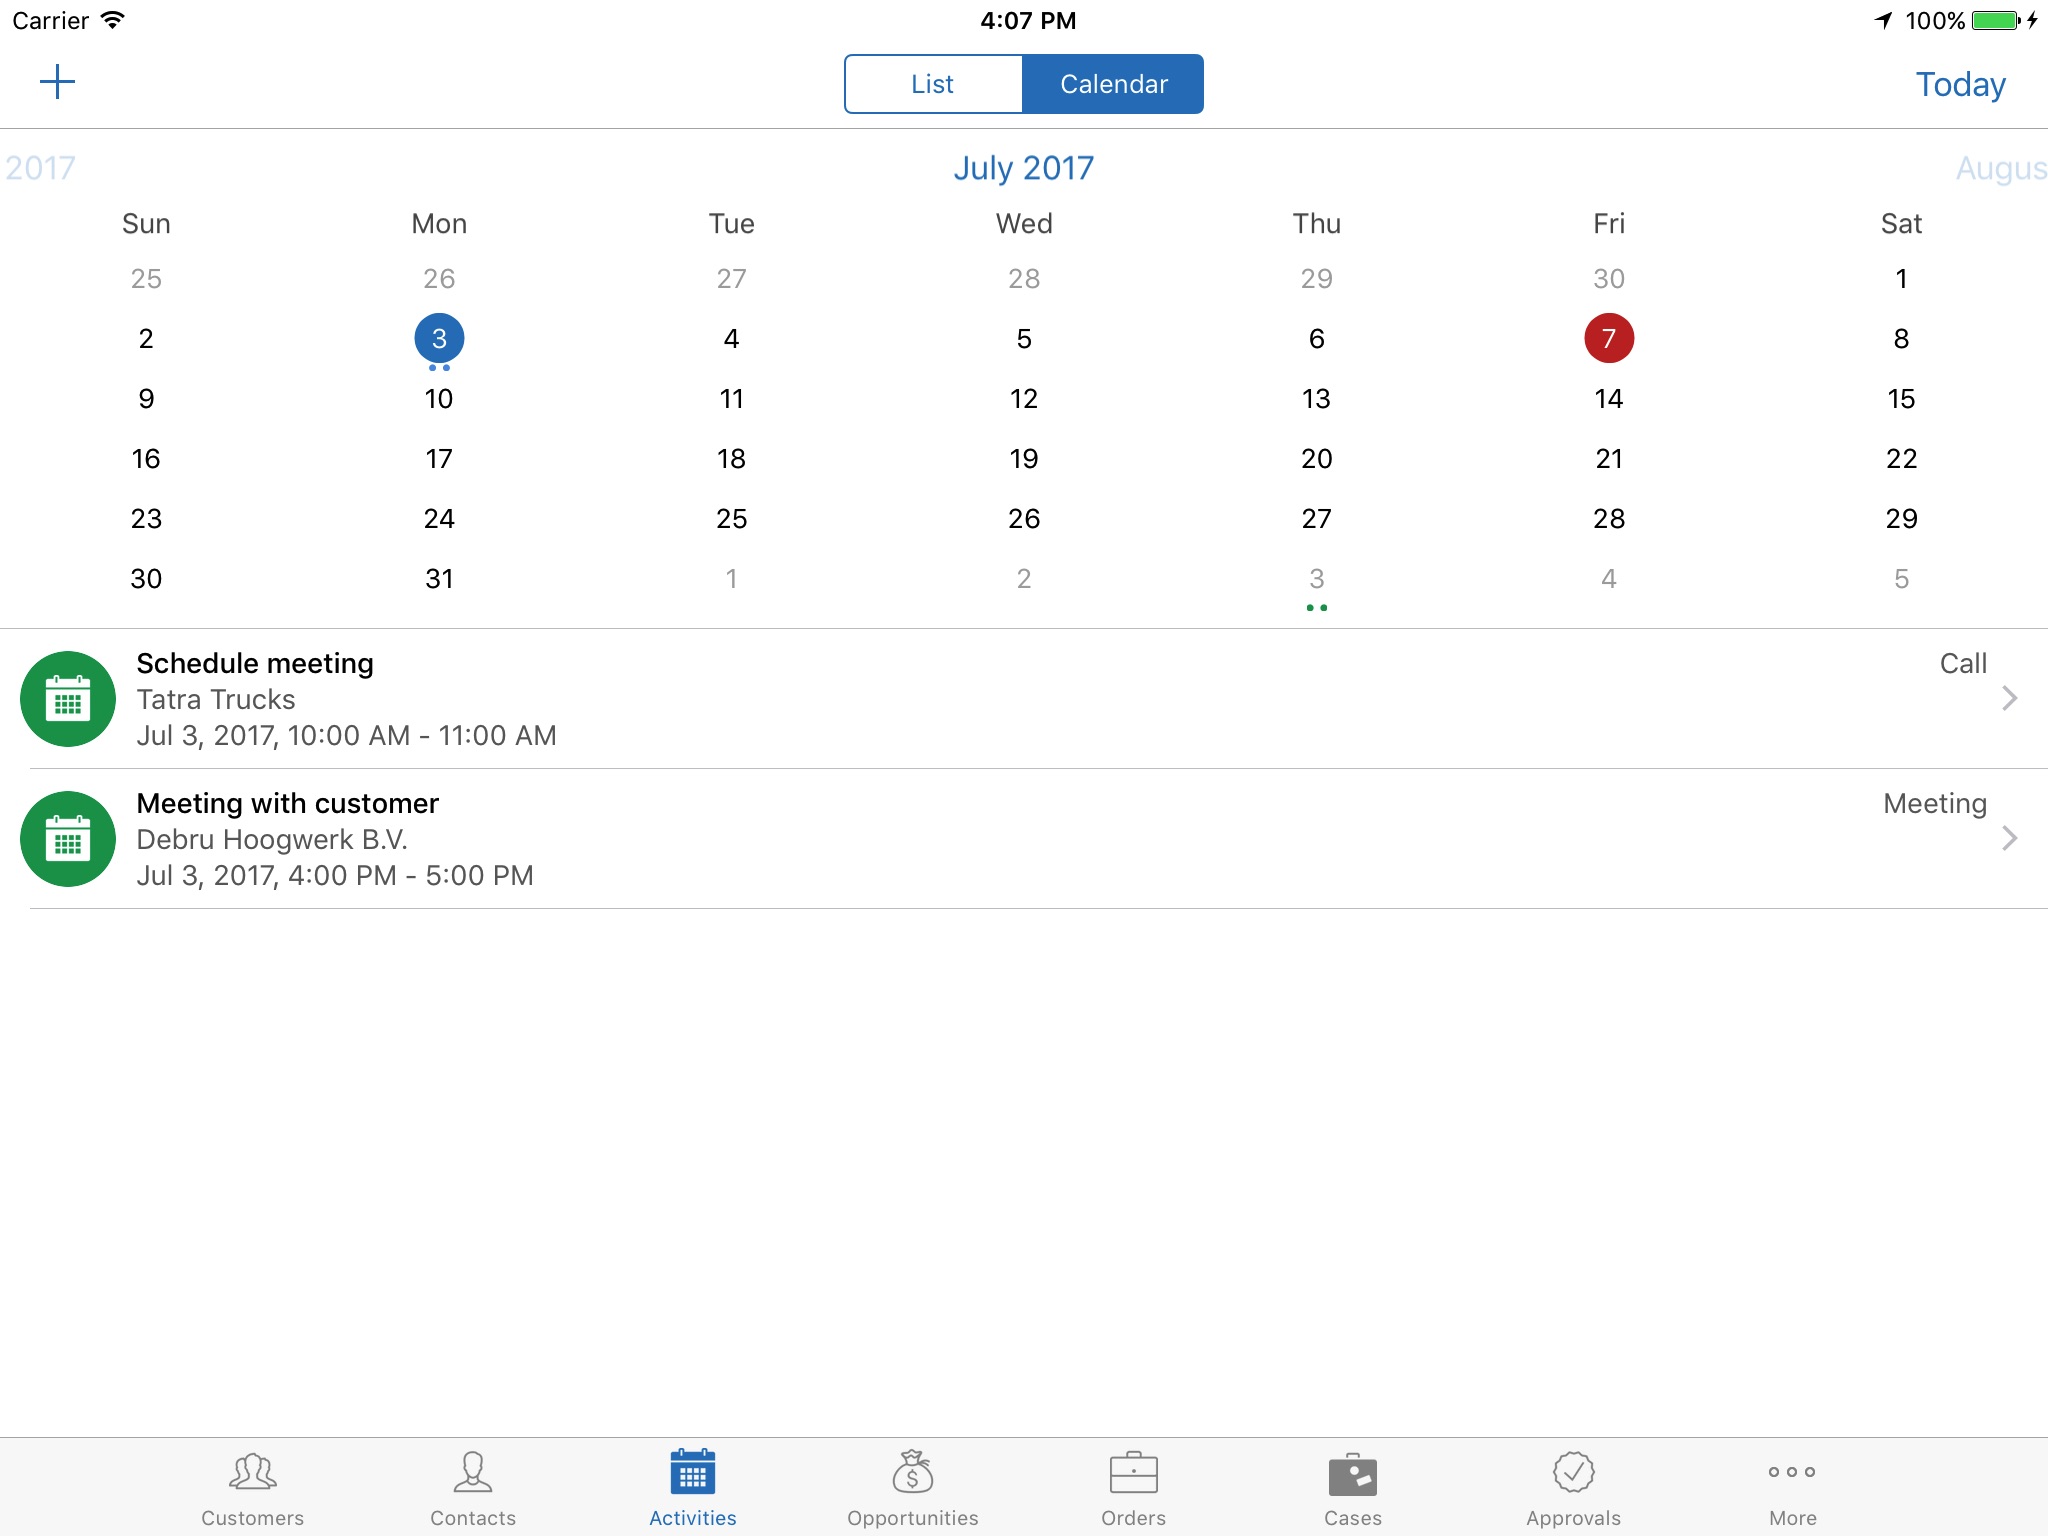The height and width of the screenshot is (1536, 2048).
Task: Select today's date July 7
Action: pyautogui.click(x=1609, y=339)
